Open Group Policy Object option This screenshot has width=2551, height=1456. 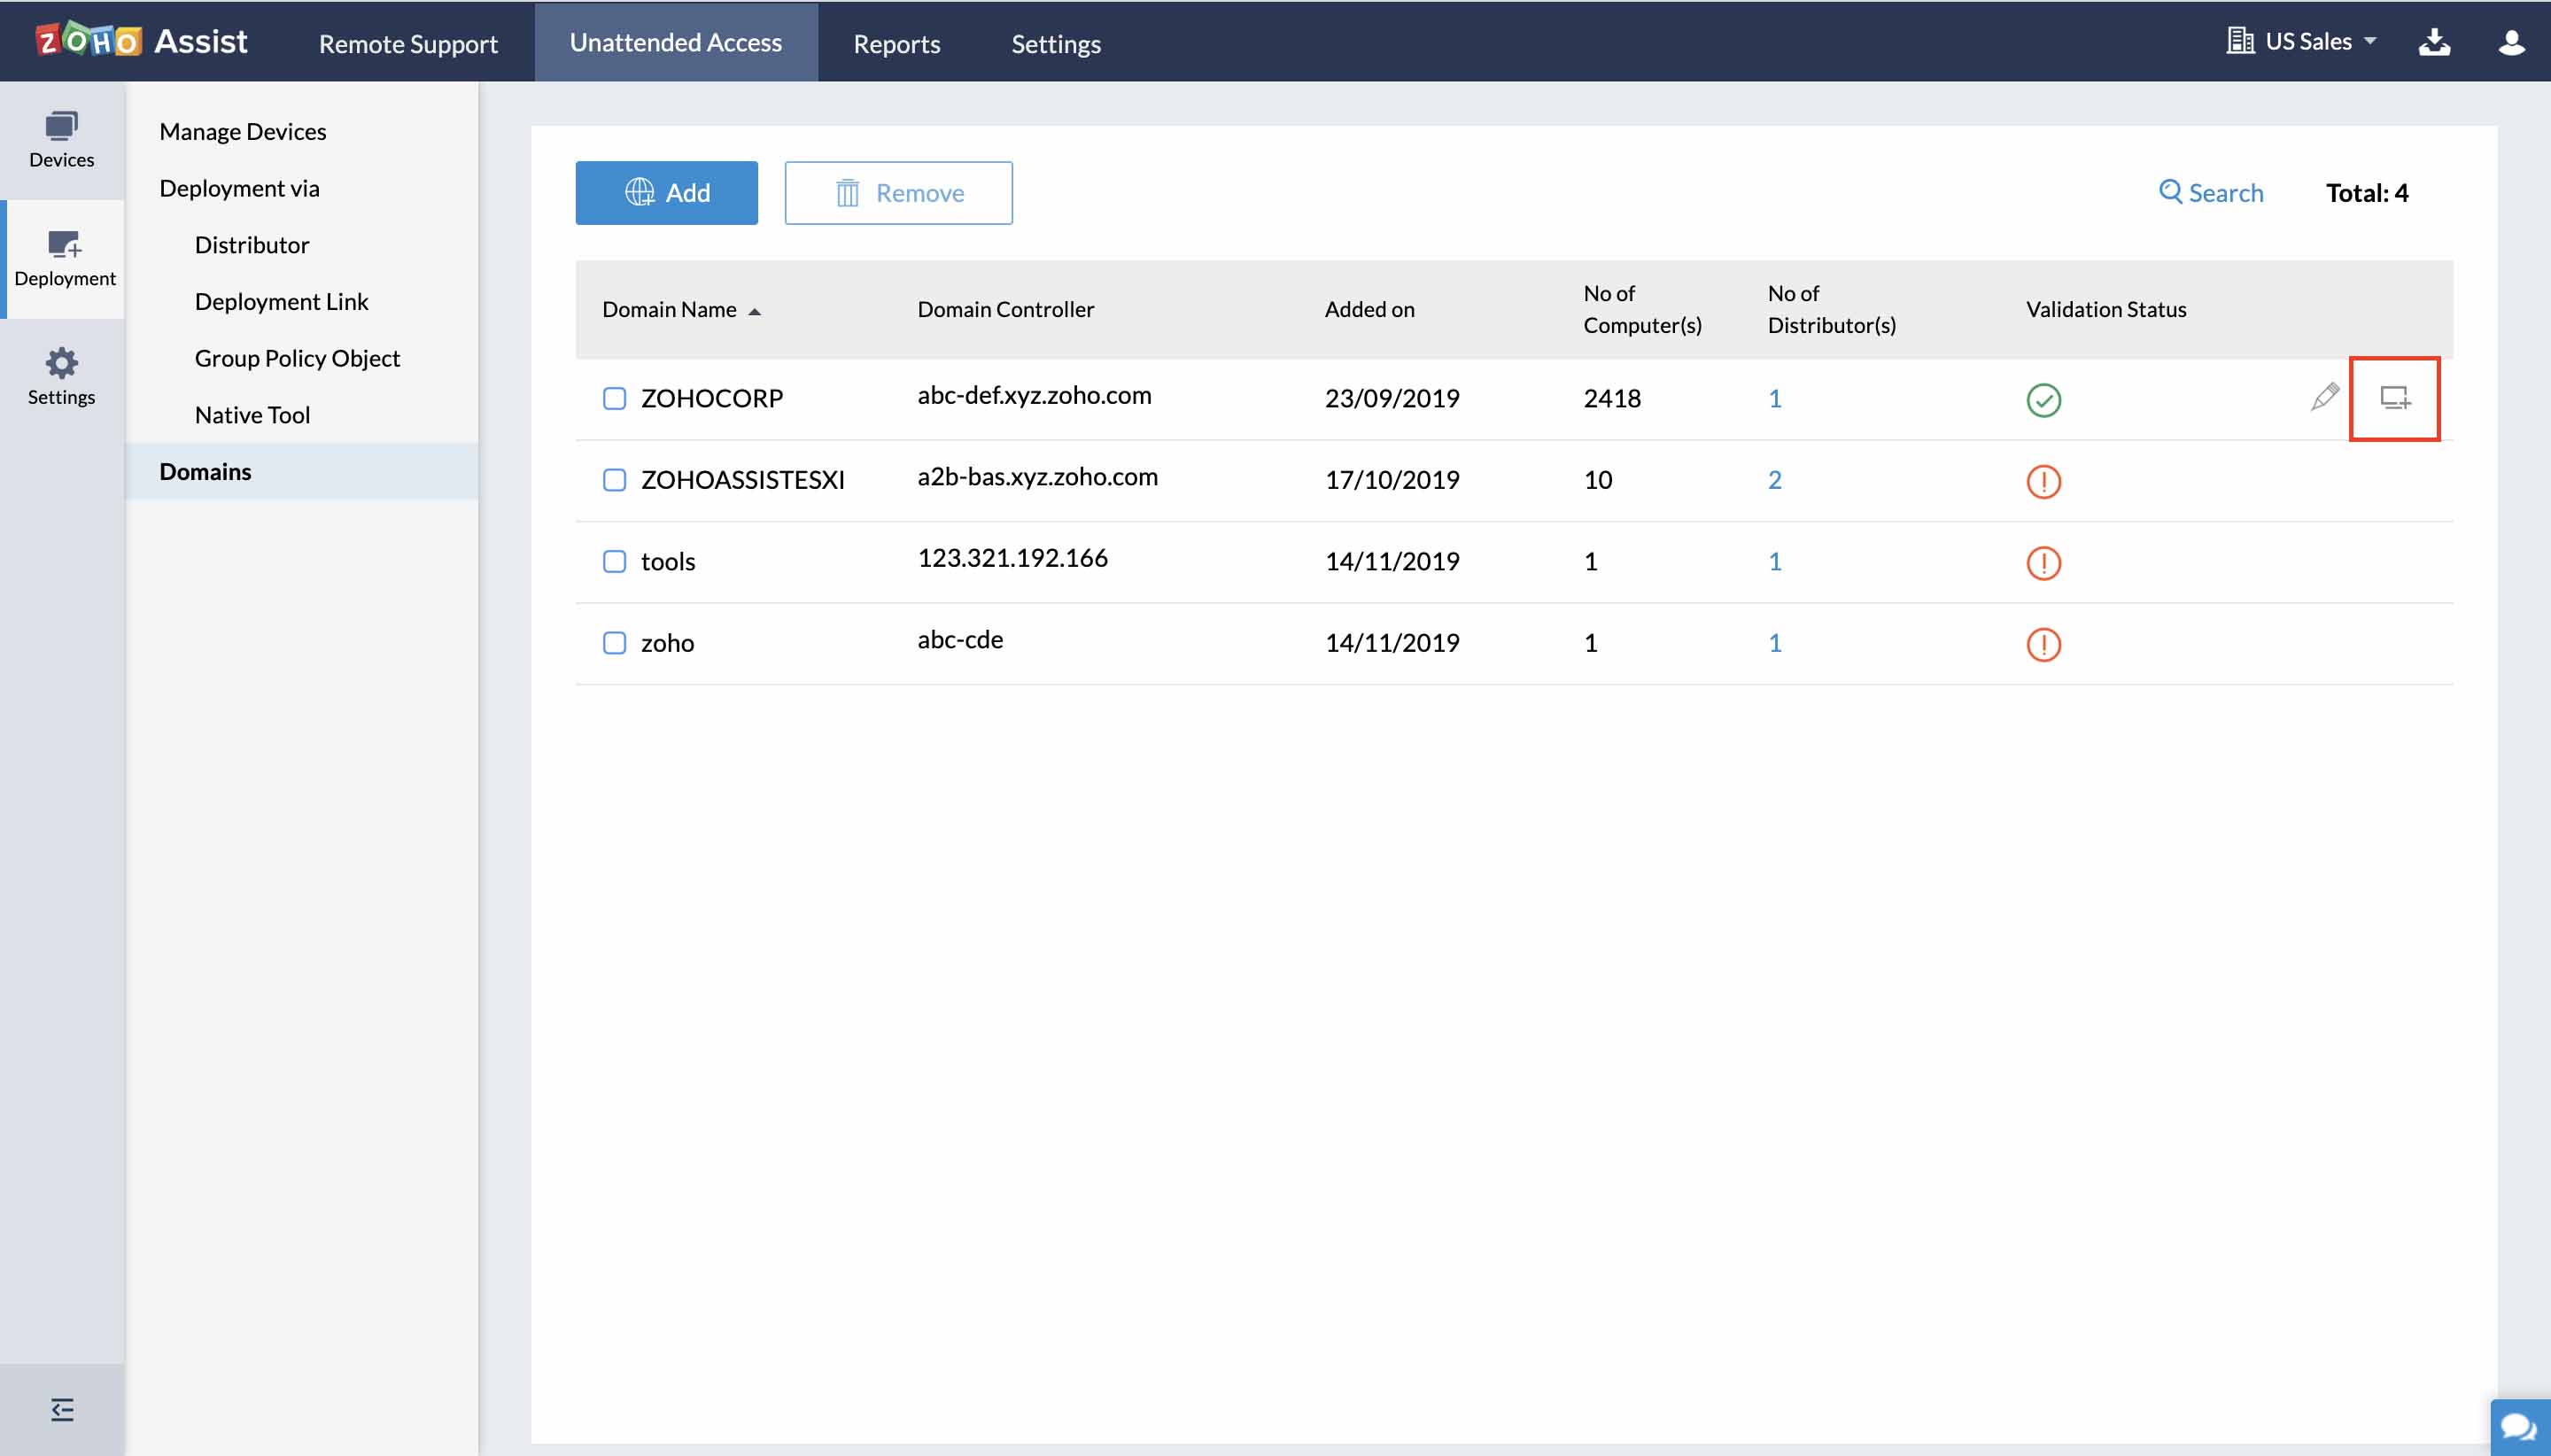click(x=297, y=358)
